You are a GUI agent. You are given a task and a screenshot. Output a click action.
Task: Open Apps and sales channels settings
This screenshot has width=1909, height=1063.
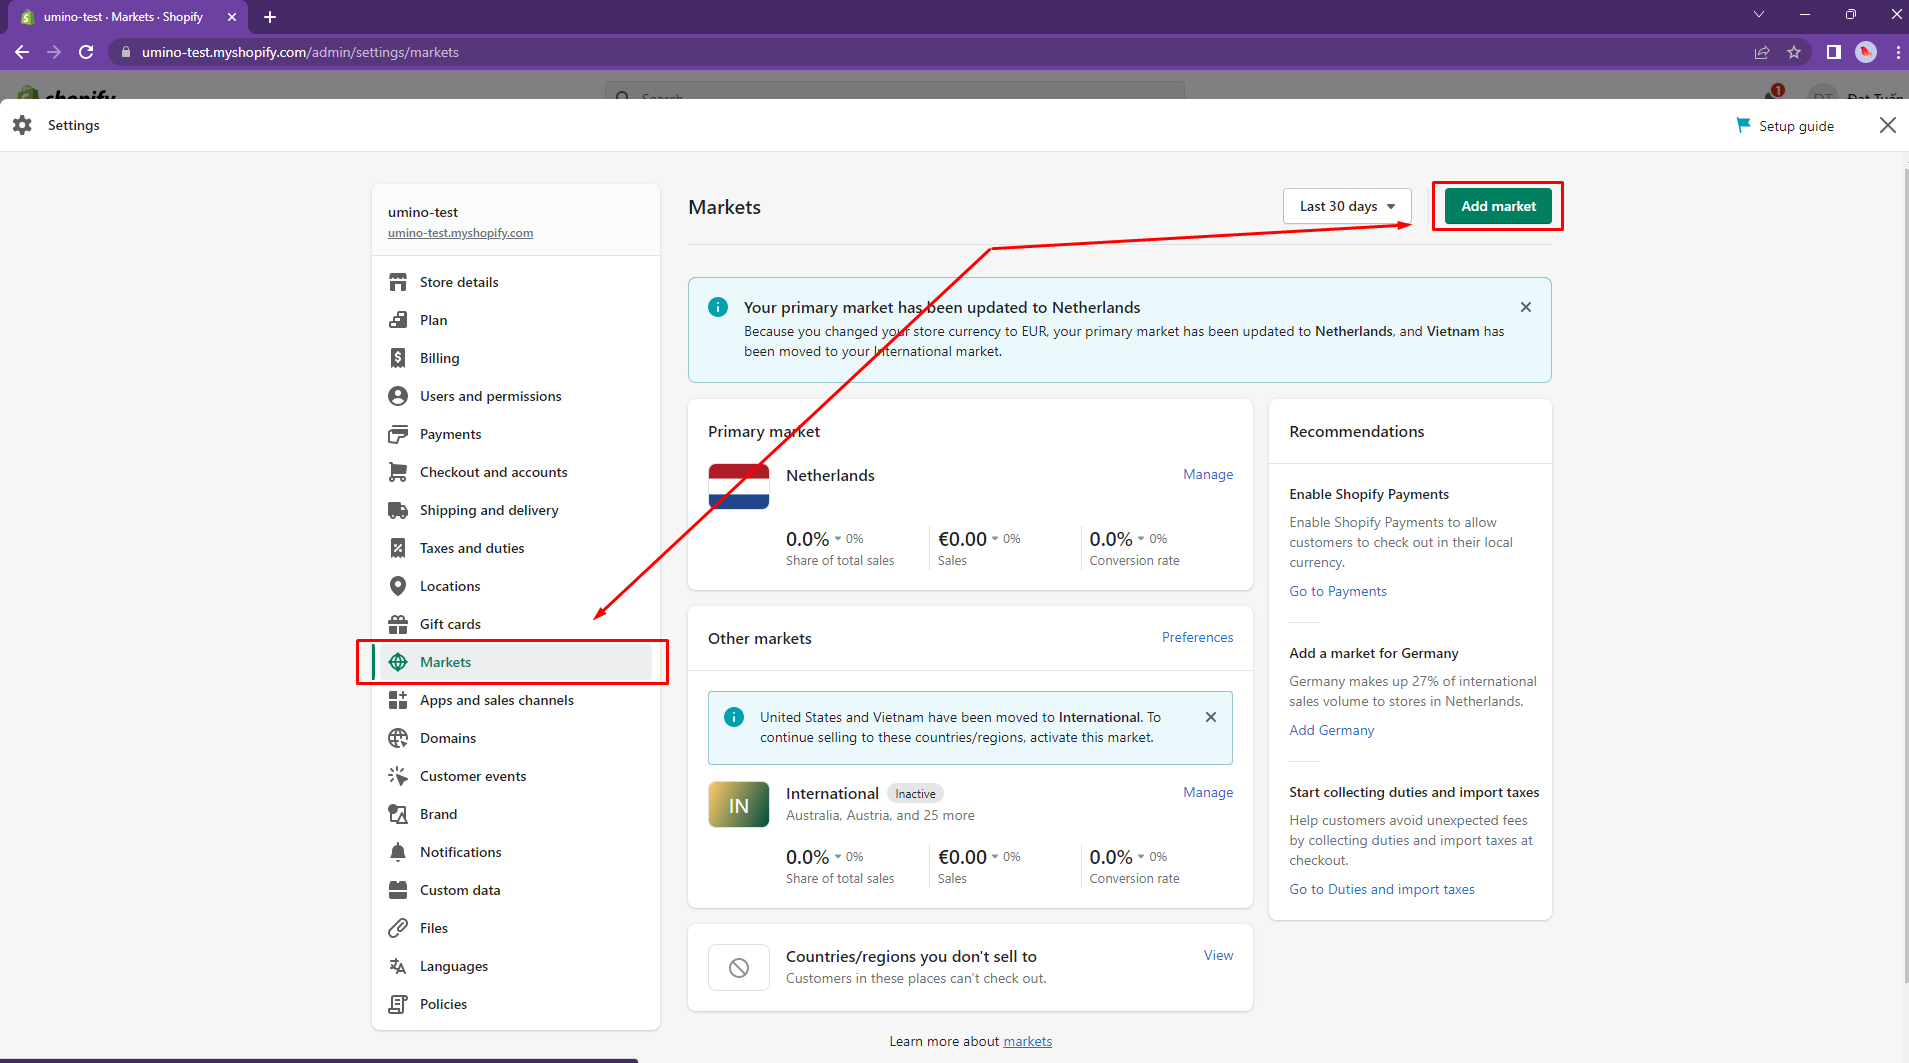pos(496,700)
